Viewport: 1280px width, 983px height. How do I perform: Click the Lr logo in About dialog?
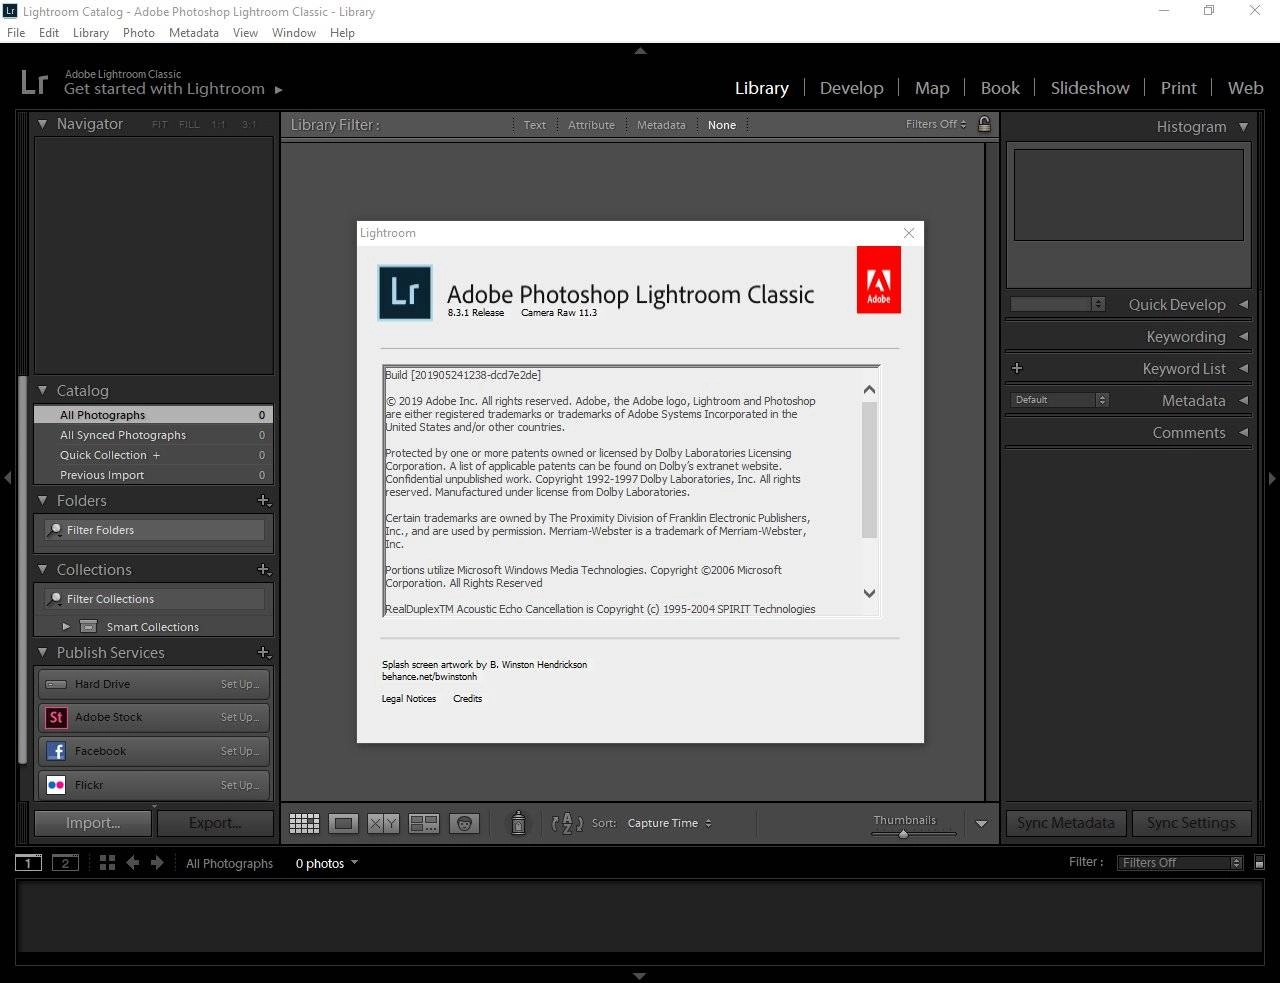coord(405,292)
